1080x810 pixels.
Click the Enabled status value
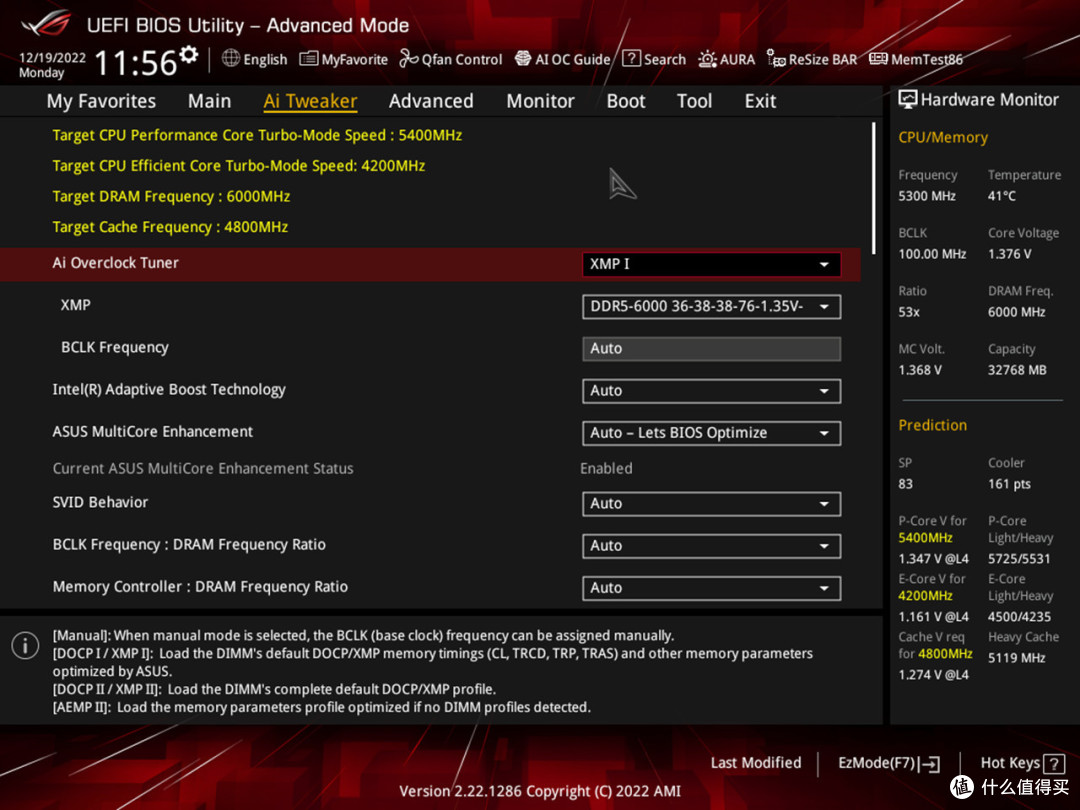[x=606, y=468]
